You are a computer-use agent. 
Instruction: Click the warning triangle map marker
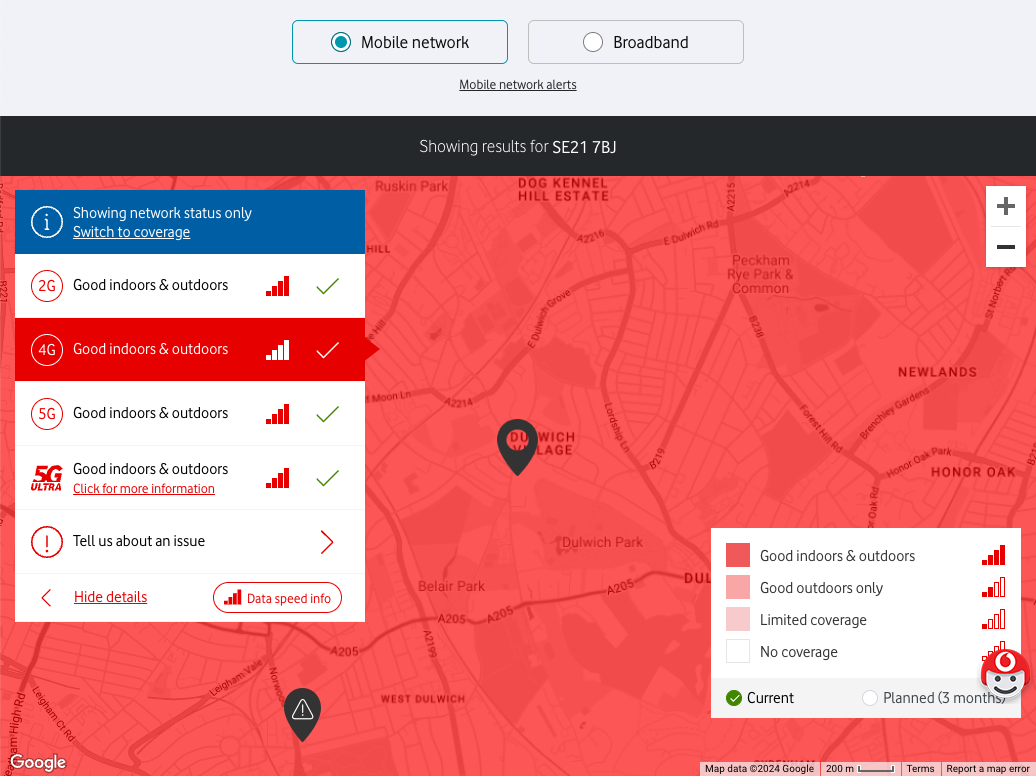(x=303, y=711)
